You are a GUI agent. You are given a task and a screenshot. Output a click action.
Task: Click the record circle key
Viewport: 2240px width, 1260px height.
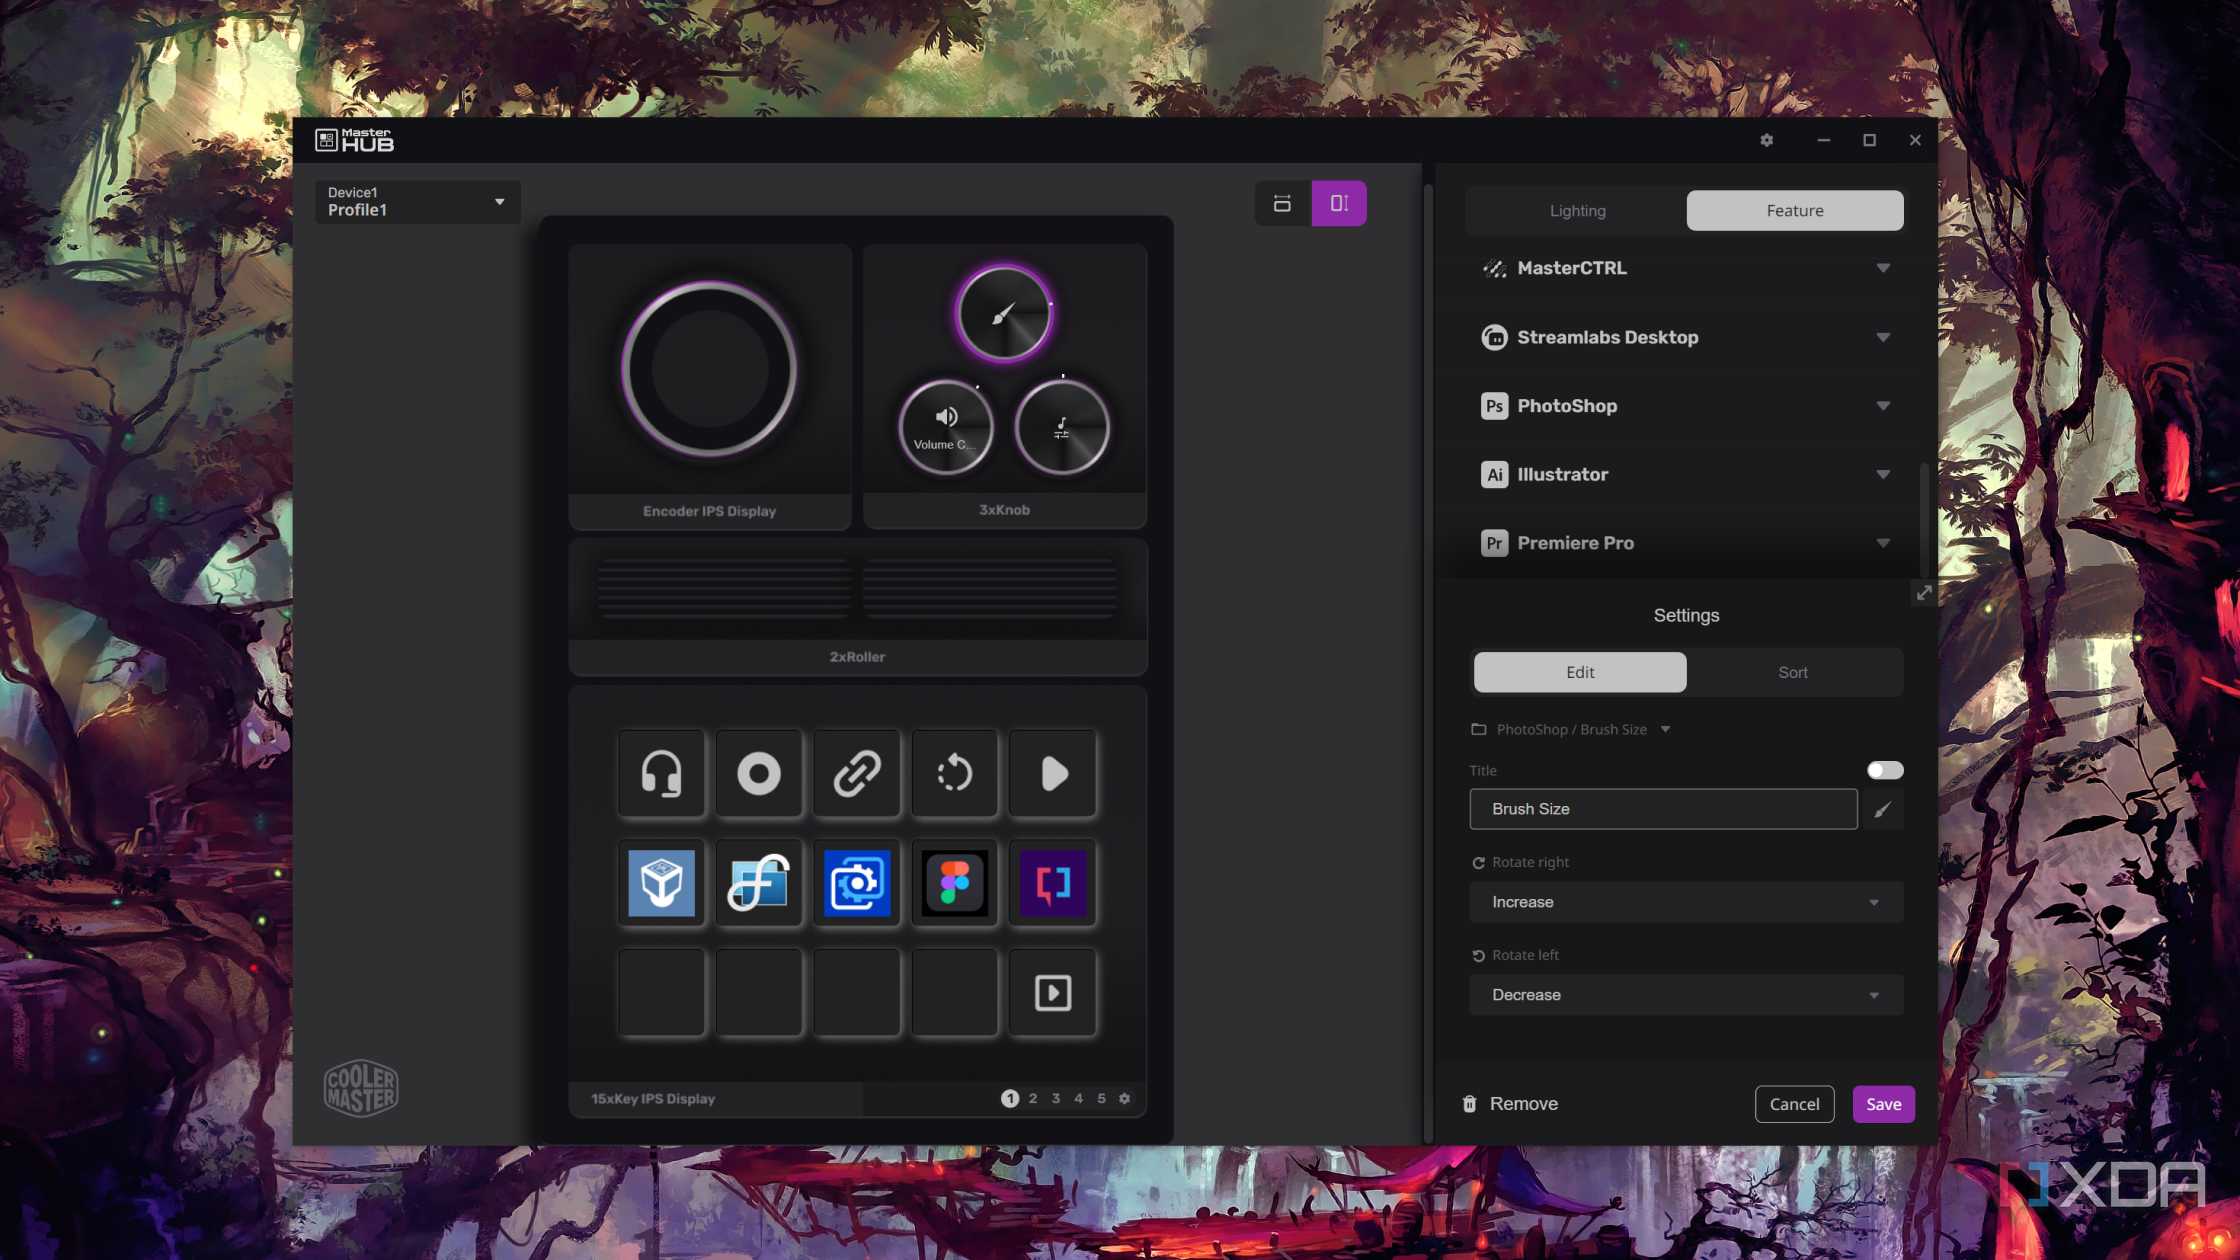click(759, 774)
